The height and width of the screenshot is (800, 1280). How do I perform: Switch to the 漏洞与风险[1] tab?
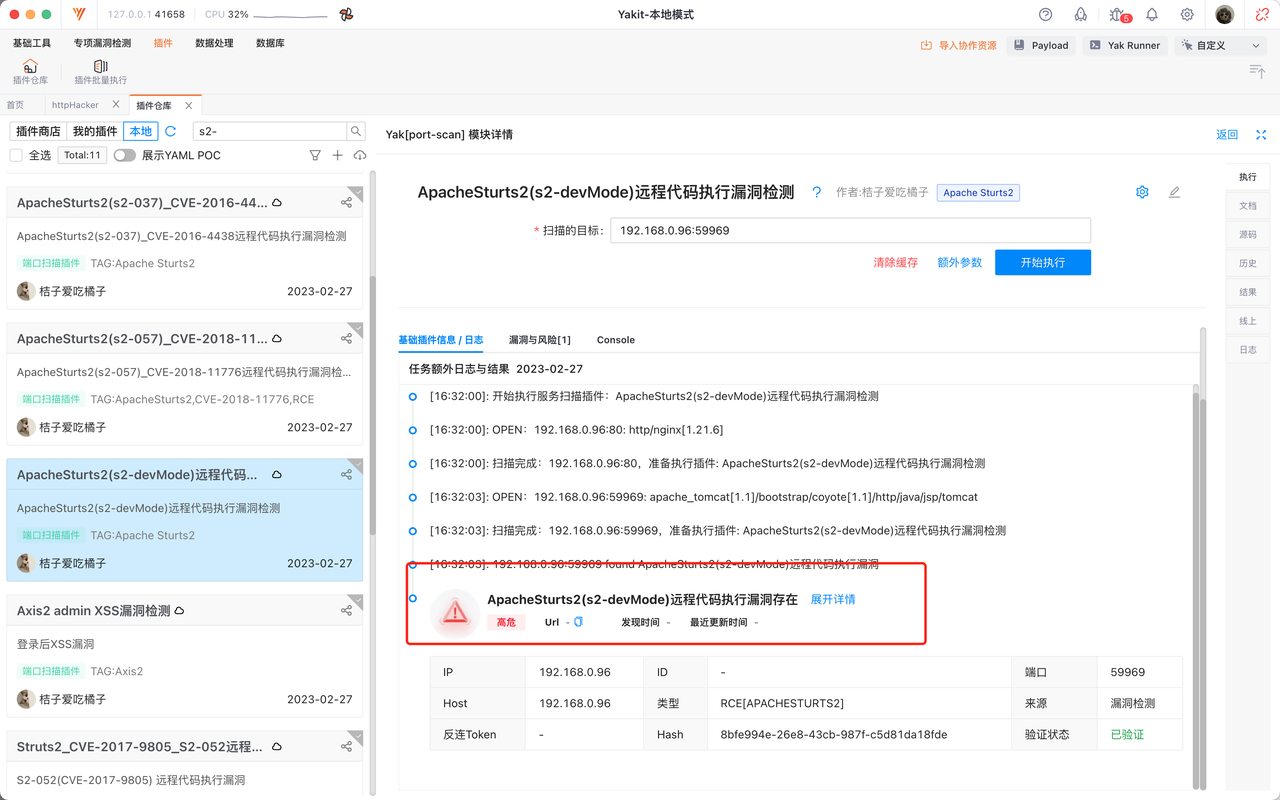click(x=539, y=340)
